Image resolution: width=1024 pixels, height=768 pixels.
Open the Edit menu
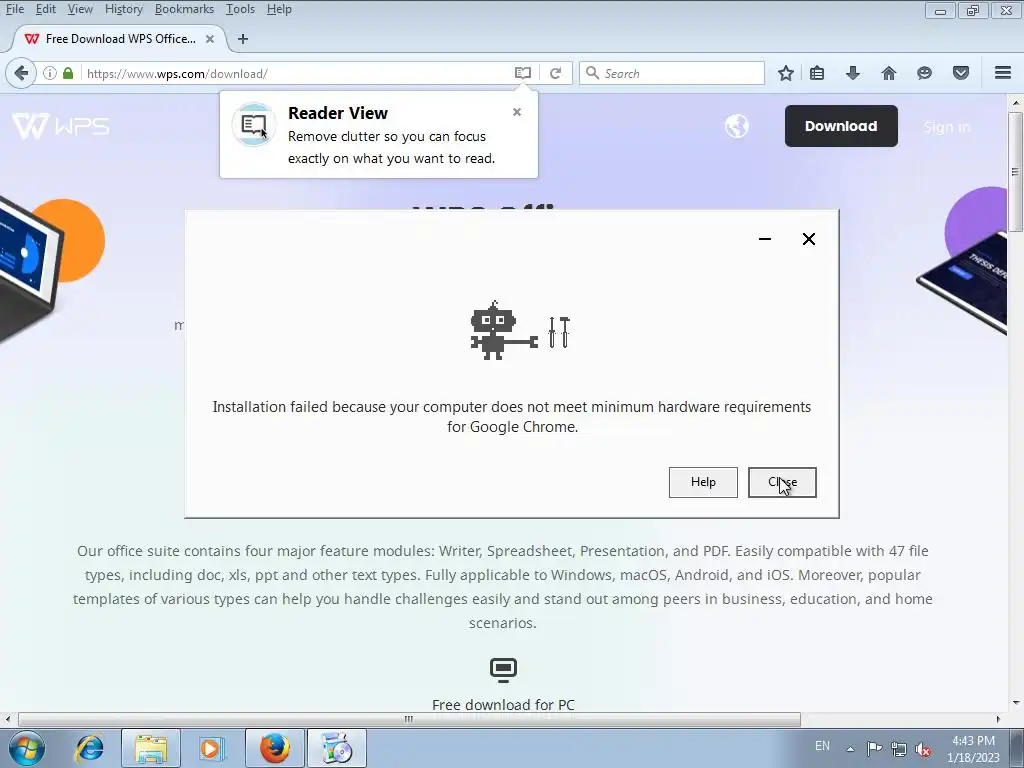tap(46, 9)
